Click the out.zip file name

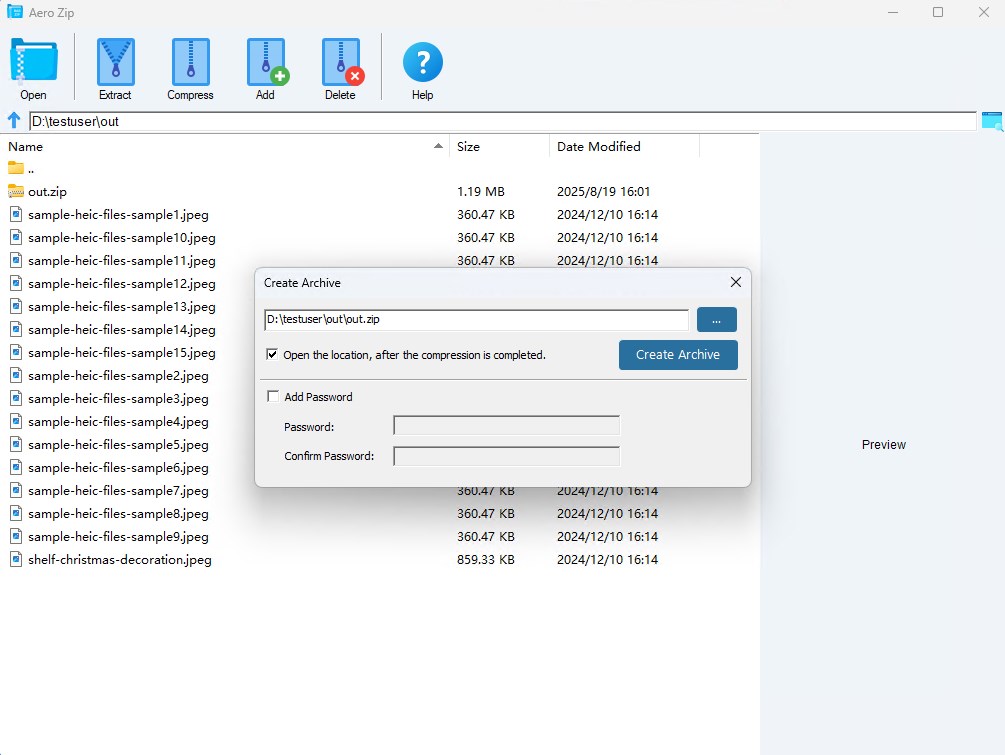click(x=47, y=192)
